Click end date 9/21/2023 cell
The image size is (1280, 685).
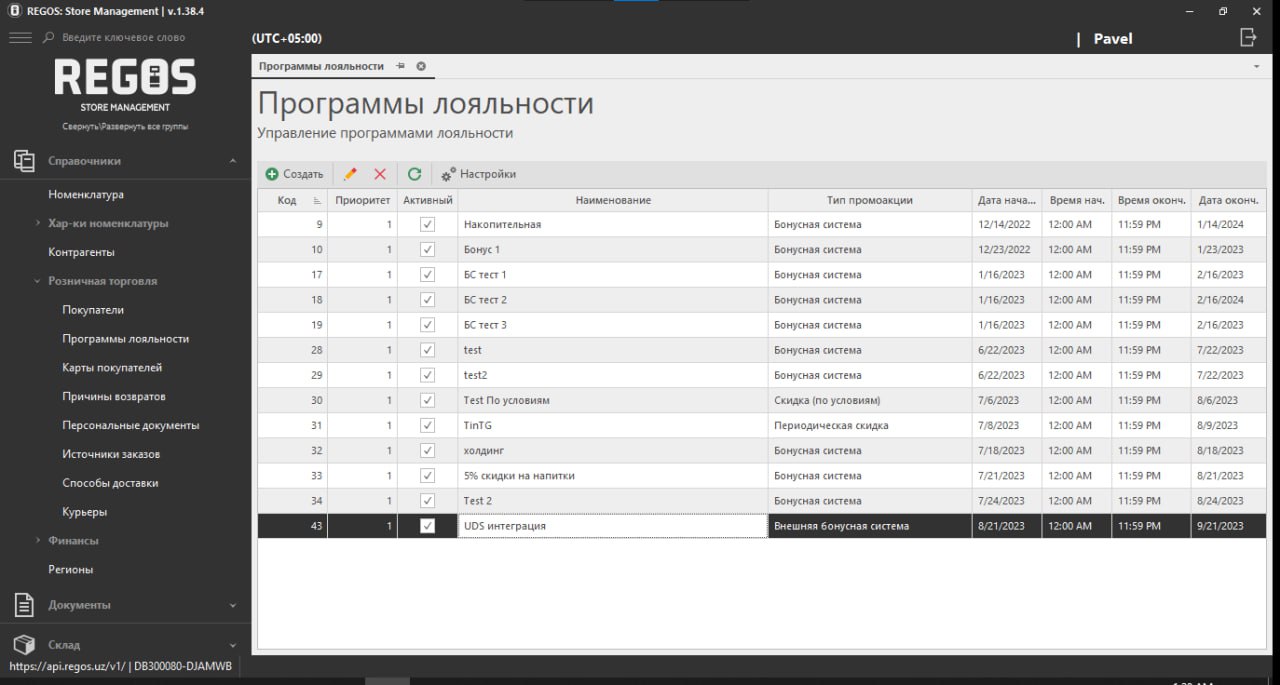[1229, 526]
